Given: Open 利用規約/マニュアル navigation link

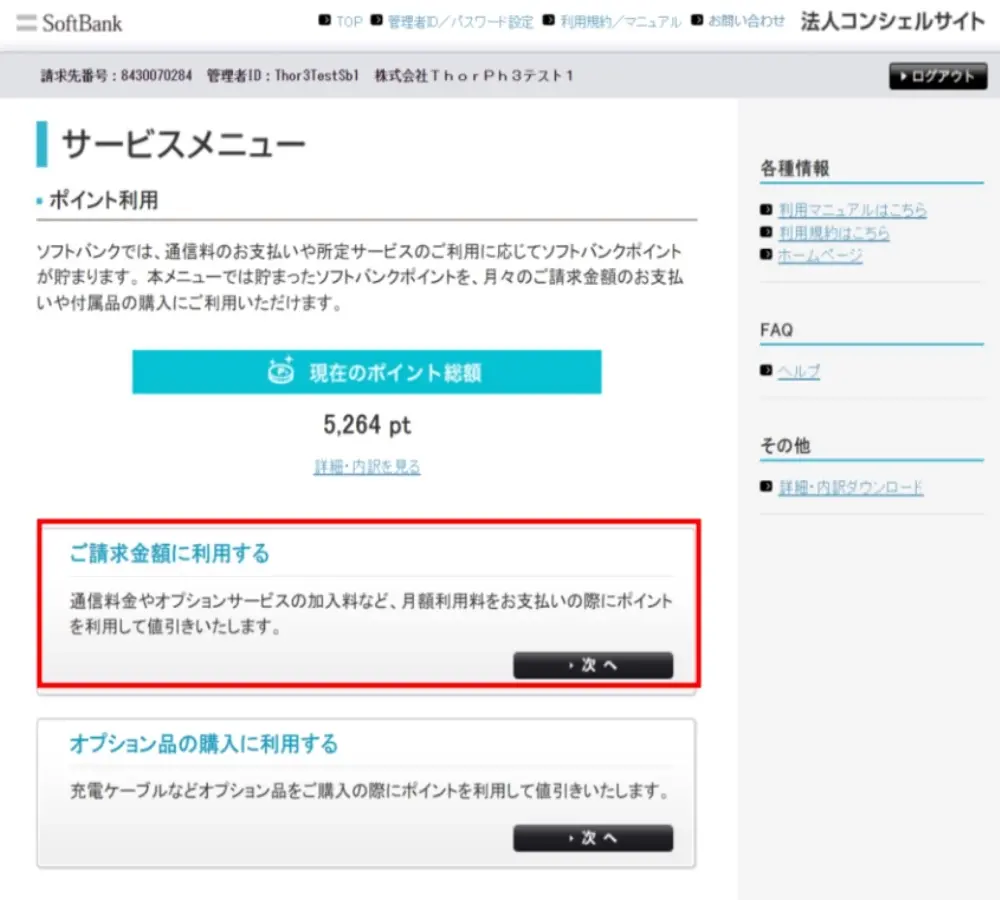Looking at the screenshot, I should tap(621, 22).
